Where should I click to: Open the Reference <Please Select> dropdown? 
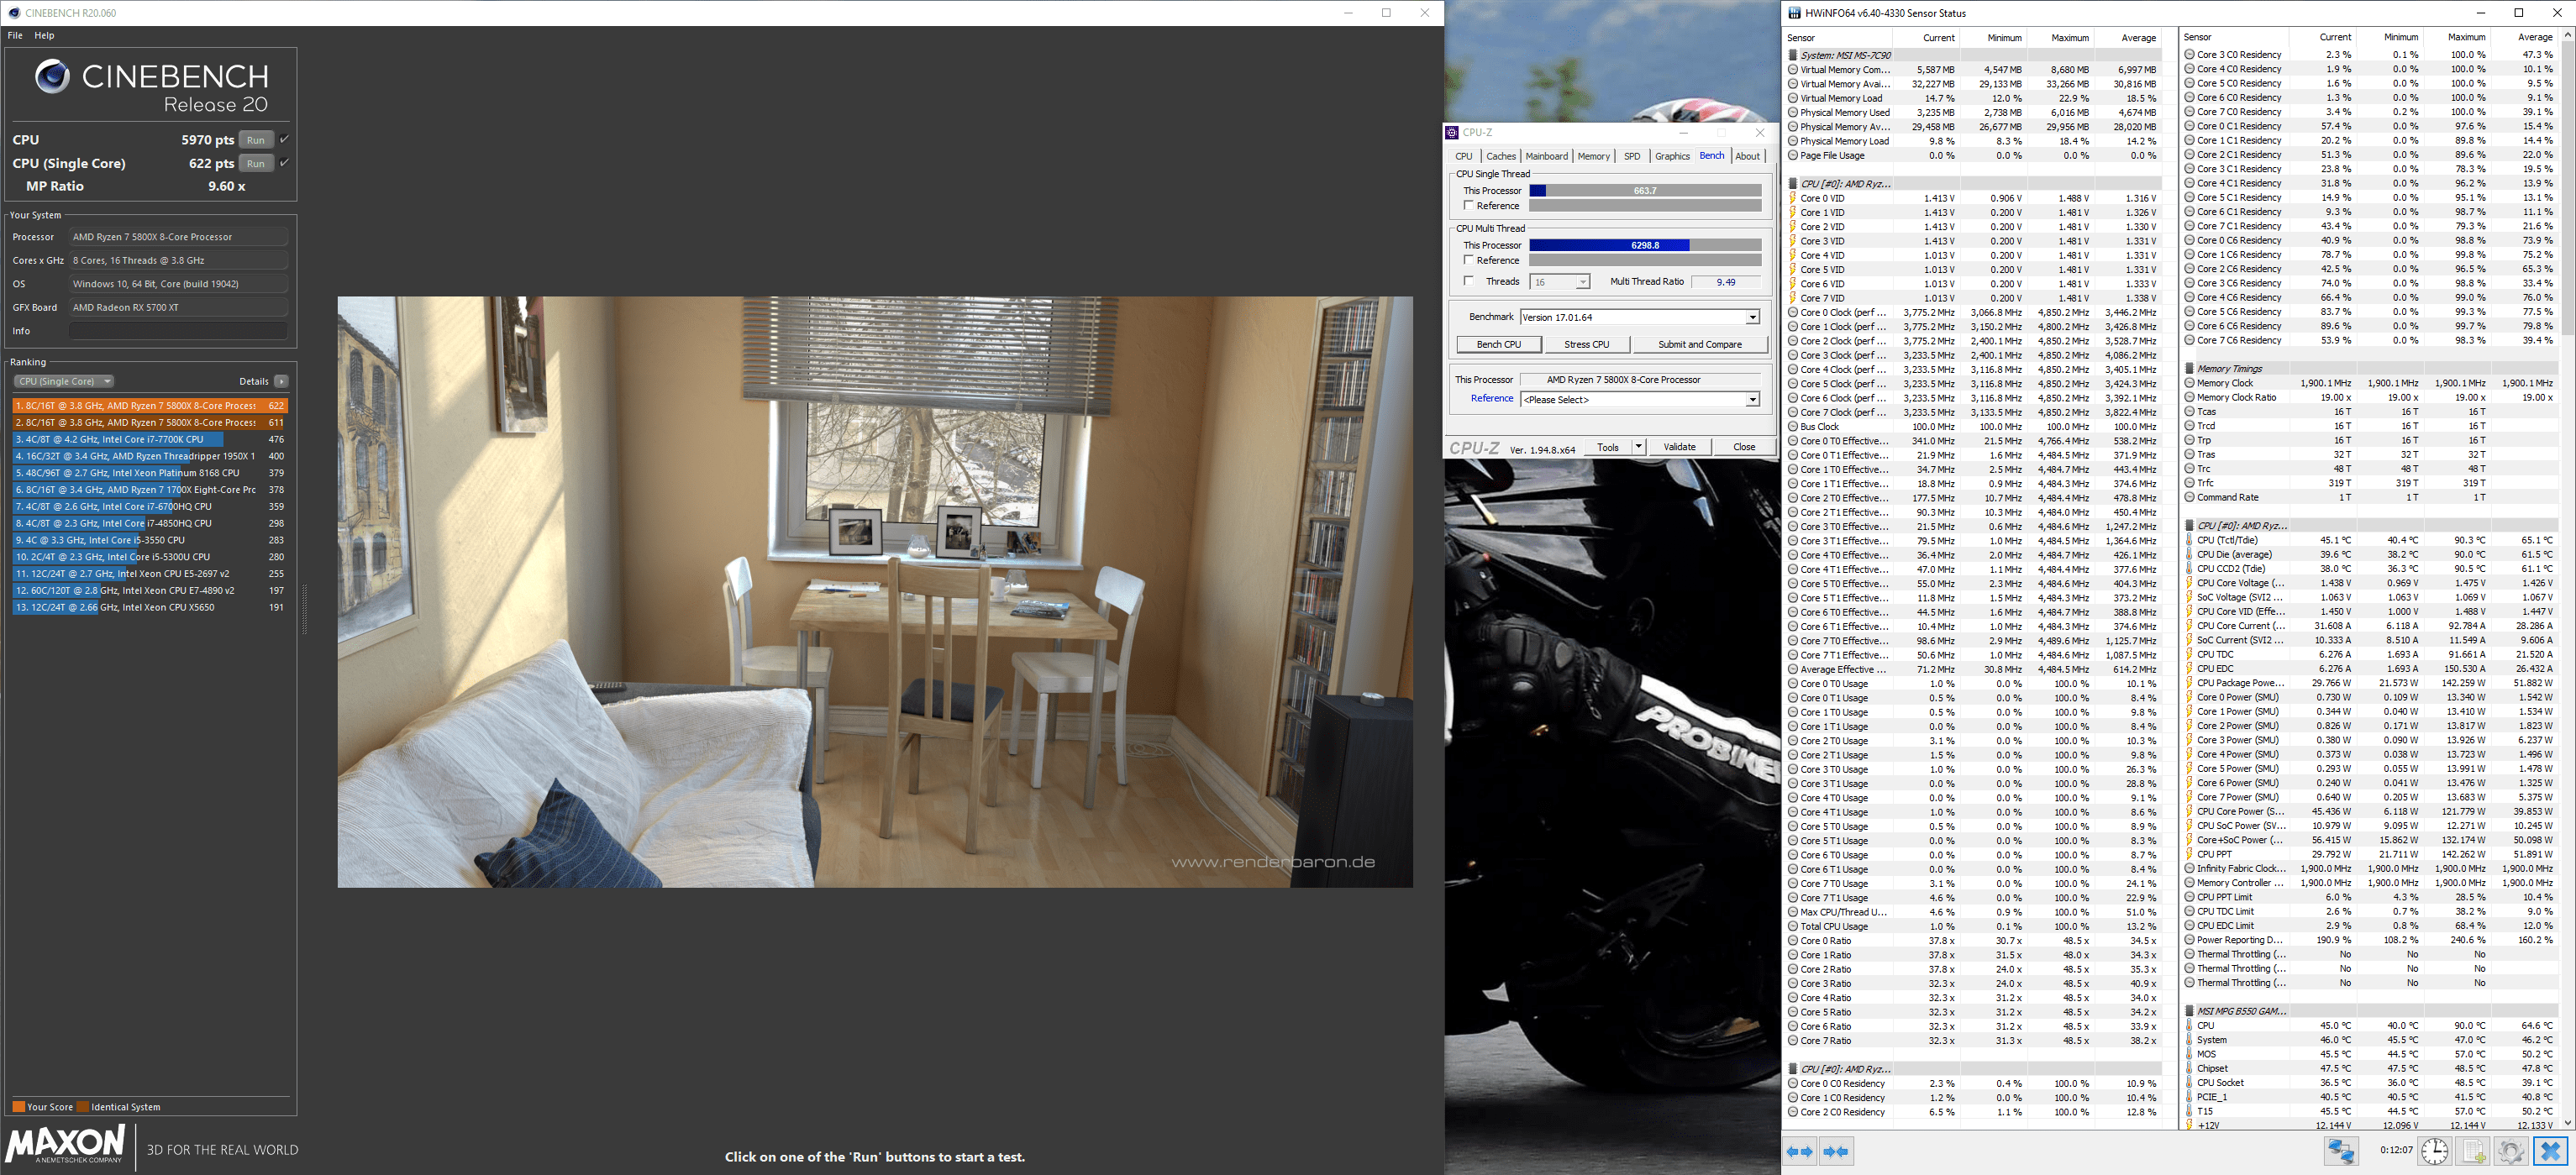coord(1639,400)
